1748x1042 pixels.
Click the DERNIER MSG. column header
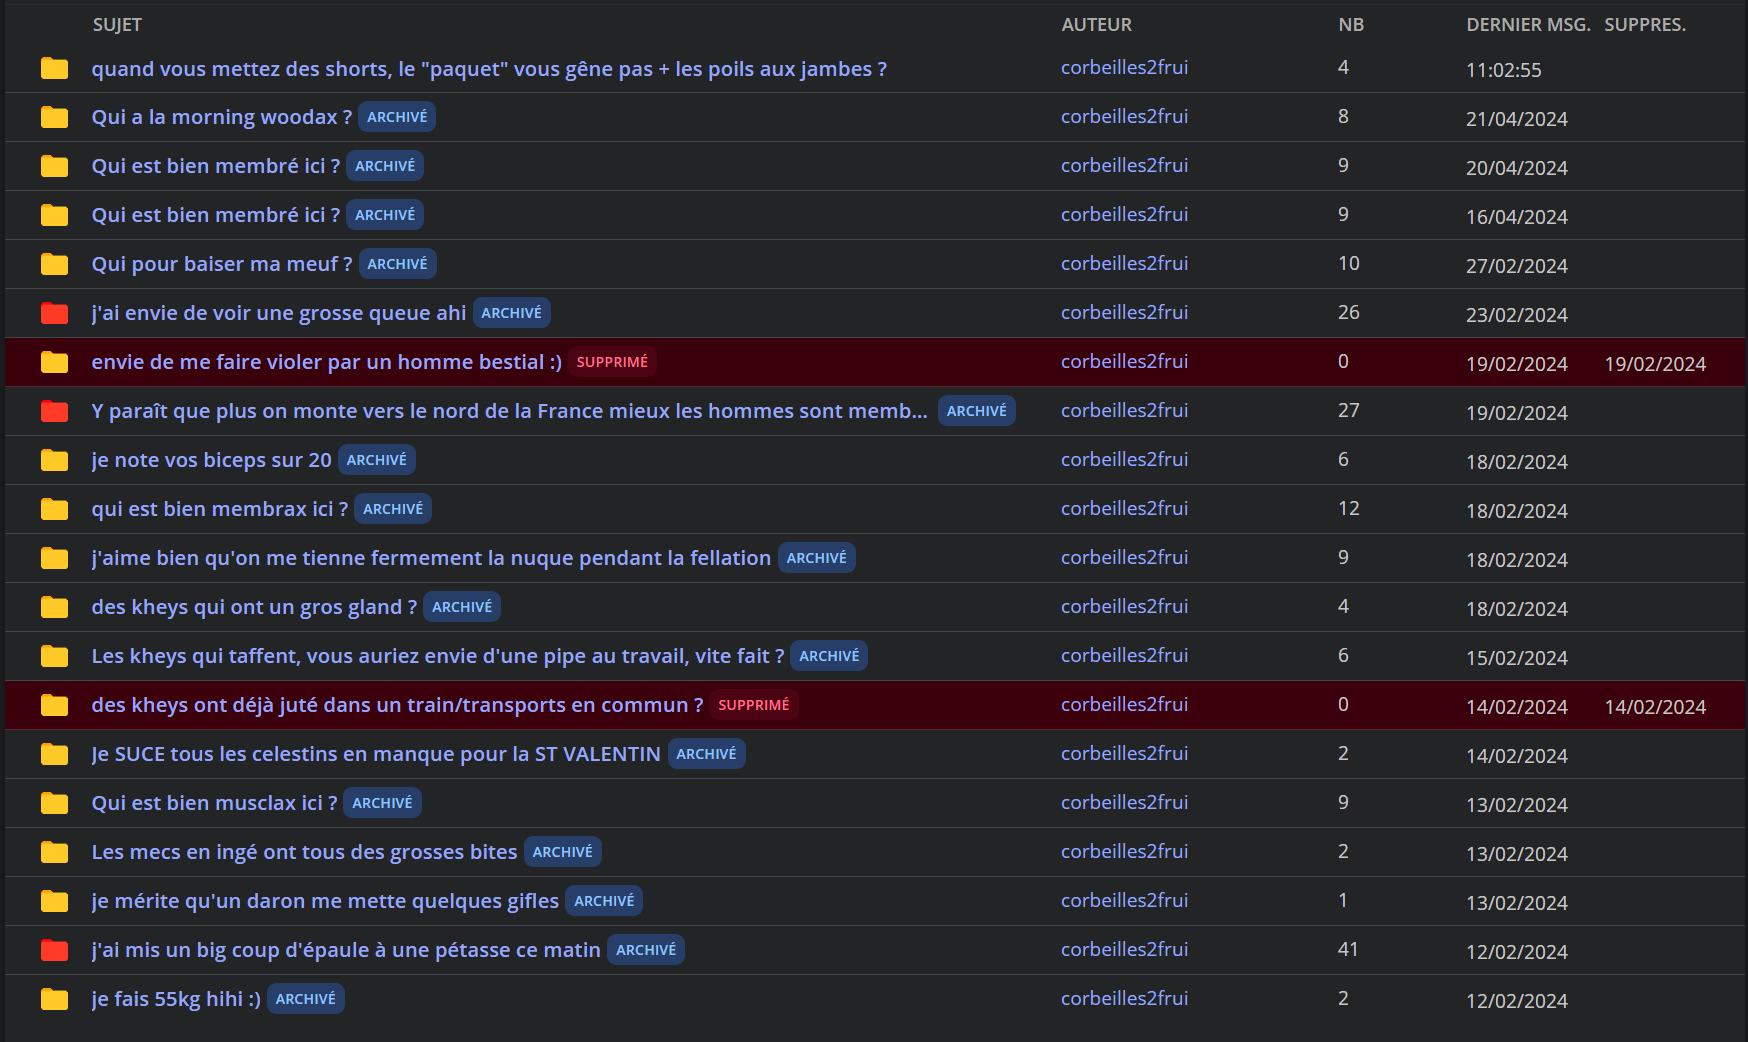point(1527,25)
